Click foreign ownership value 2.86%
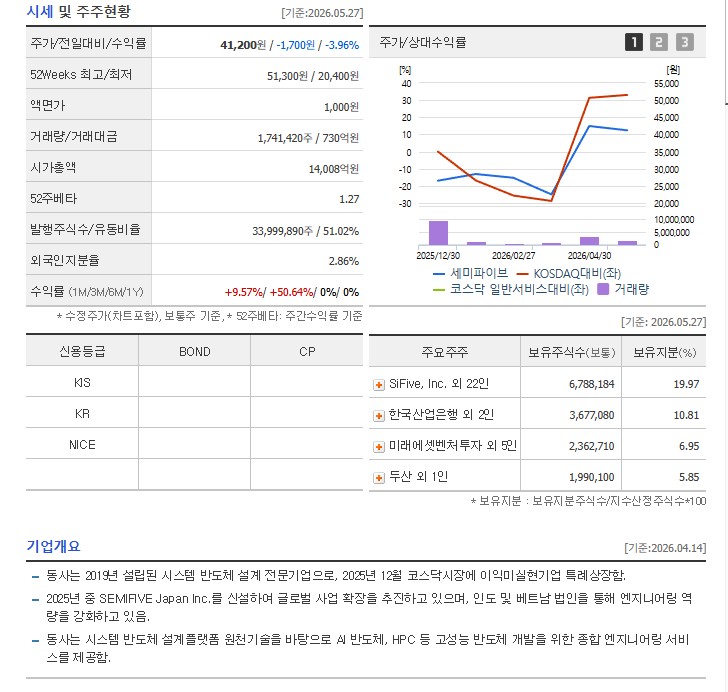Viewport: 728px width, 692px height. [344, 261]
